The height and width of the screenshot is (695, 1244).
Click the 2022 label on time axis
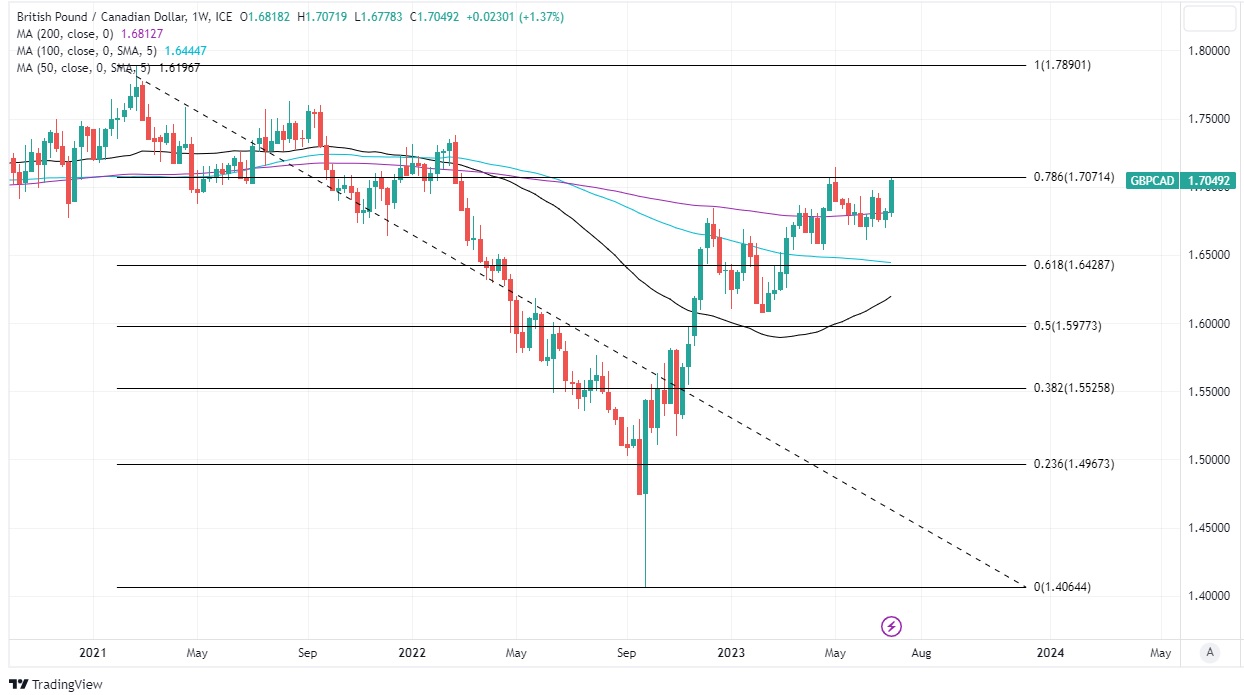pos(412,653)
